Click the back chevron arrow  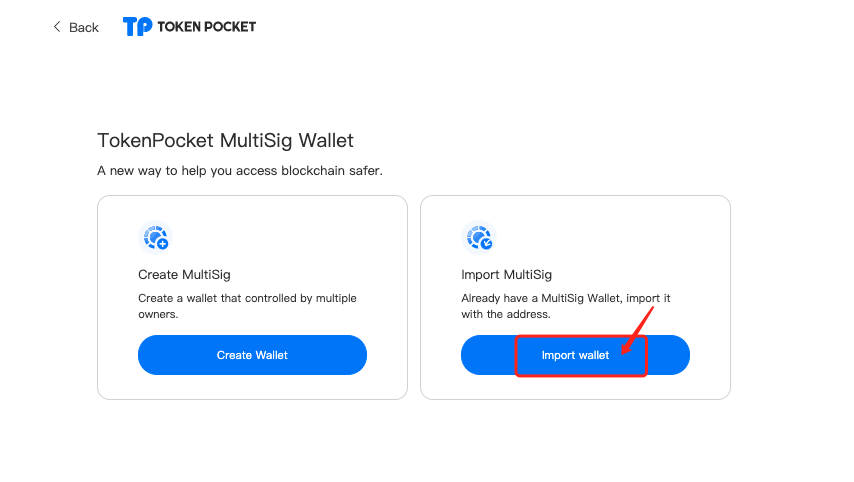pyautogui.click(x=57, y=27)
